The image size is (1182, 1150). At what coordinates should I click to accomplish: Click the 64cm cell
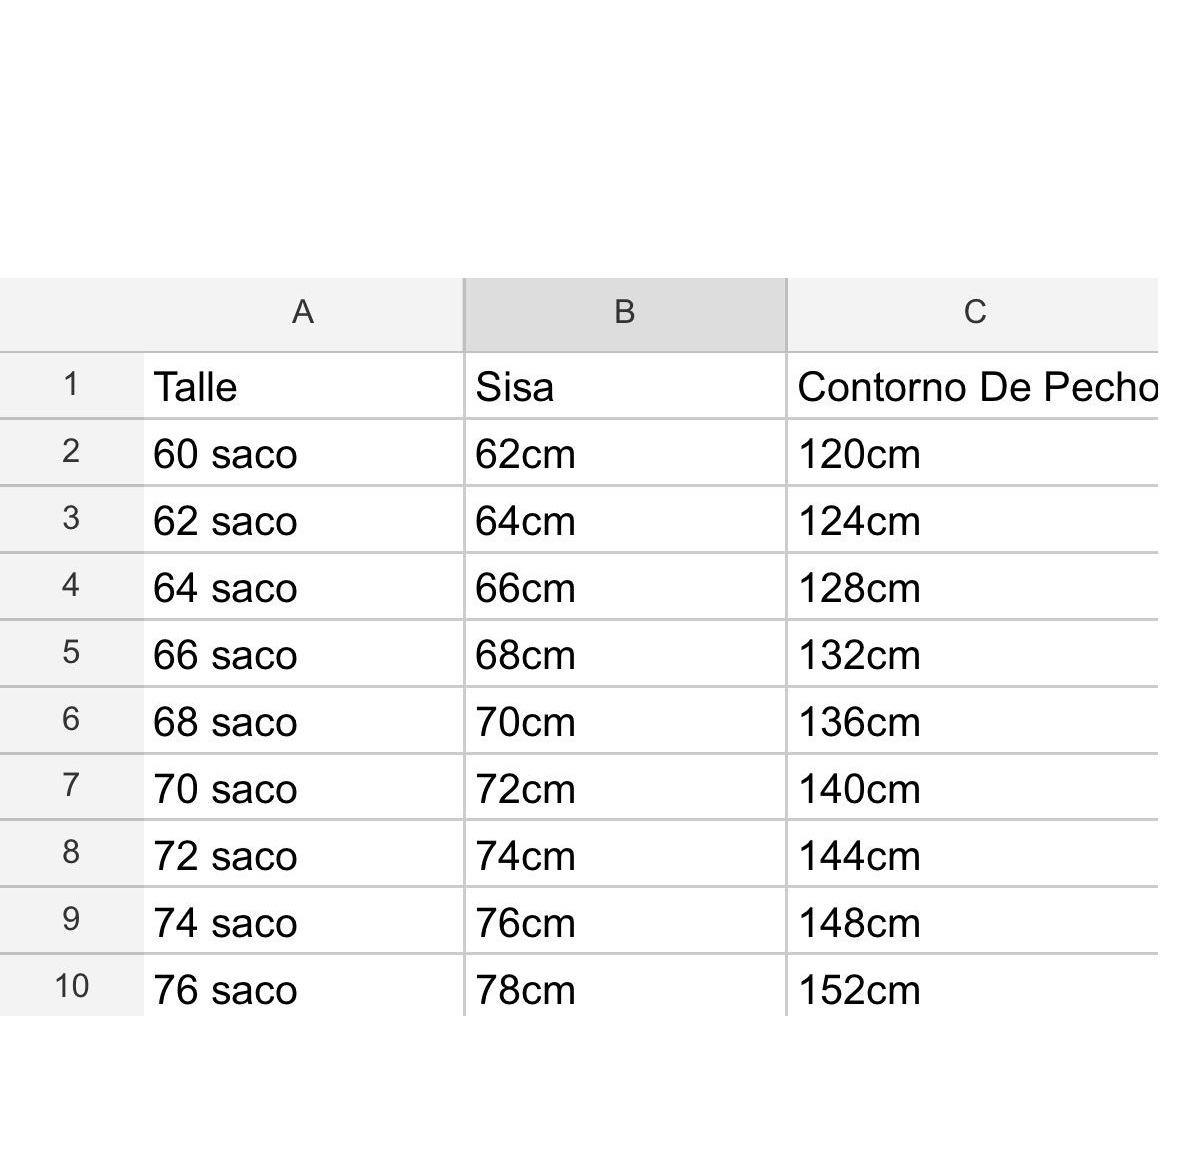coord(625,521)
